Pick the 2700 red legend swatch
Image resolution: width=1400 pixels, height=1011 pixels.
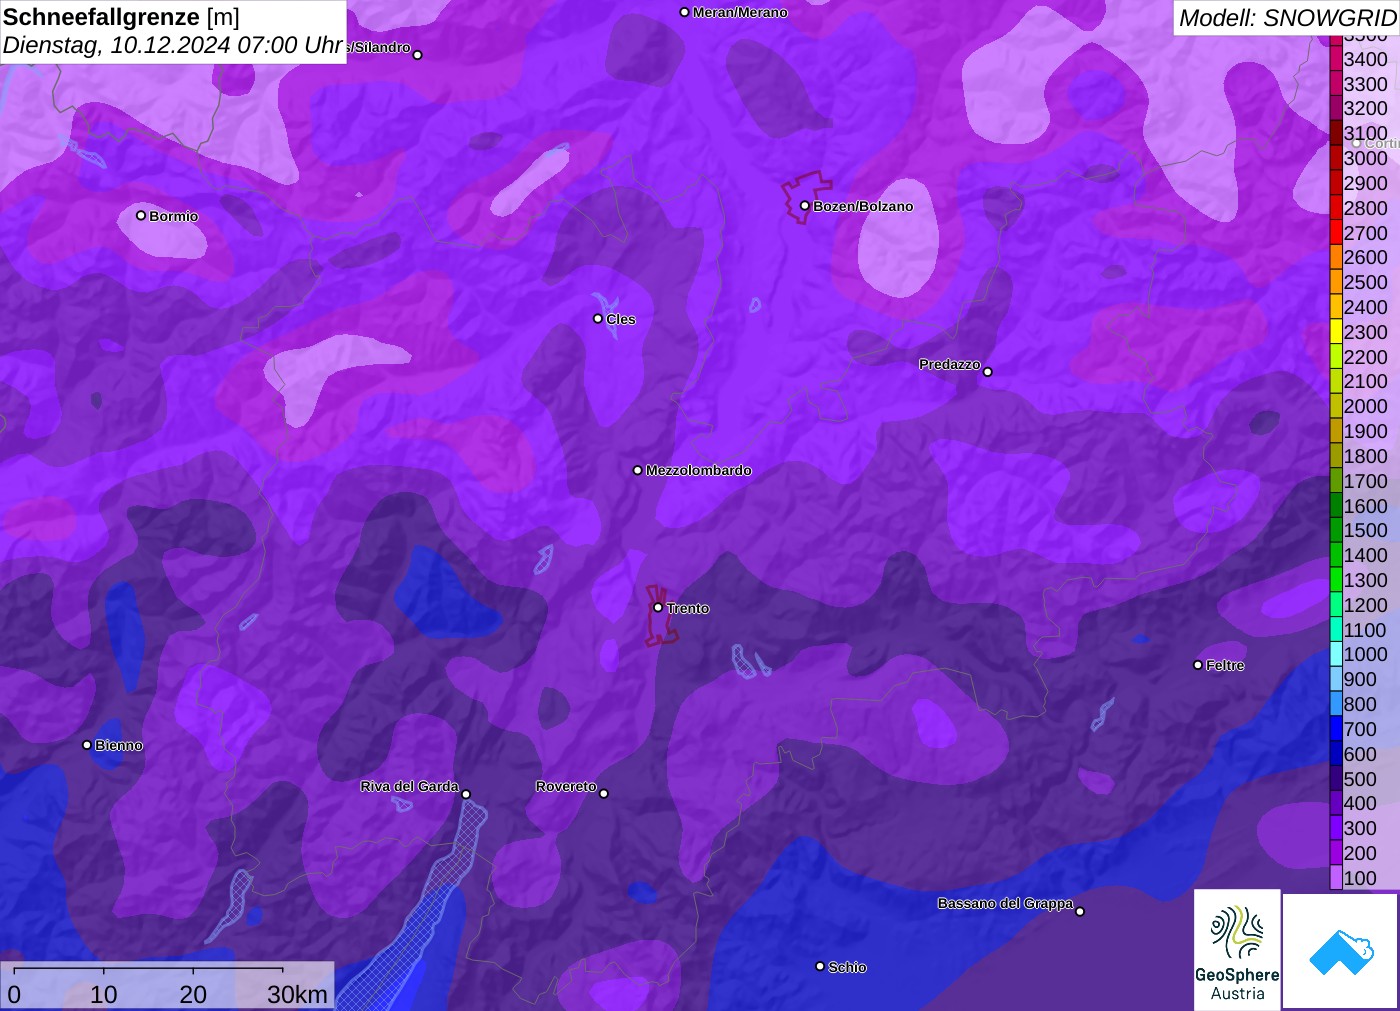click(x=1336, y=233)
